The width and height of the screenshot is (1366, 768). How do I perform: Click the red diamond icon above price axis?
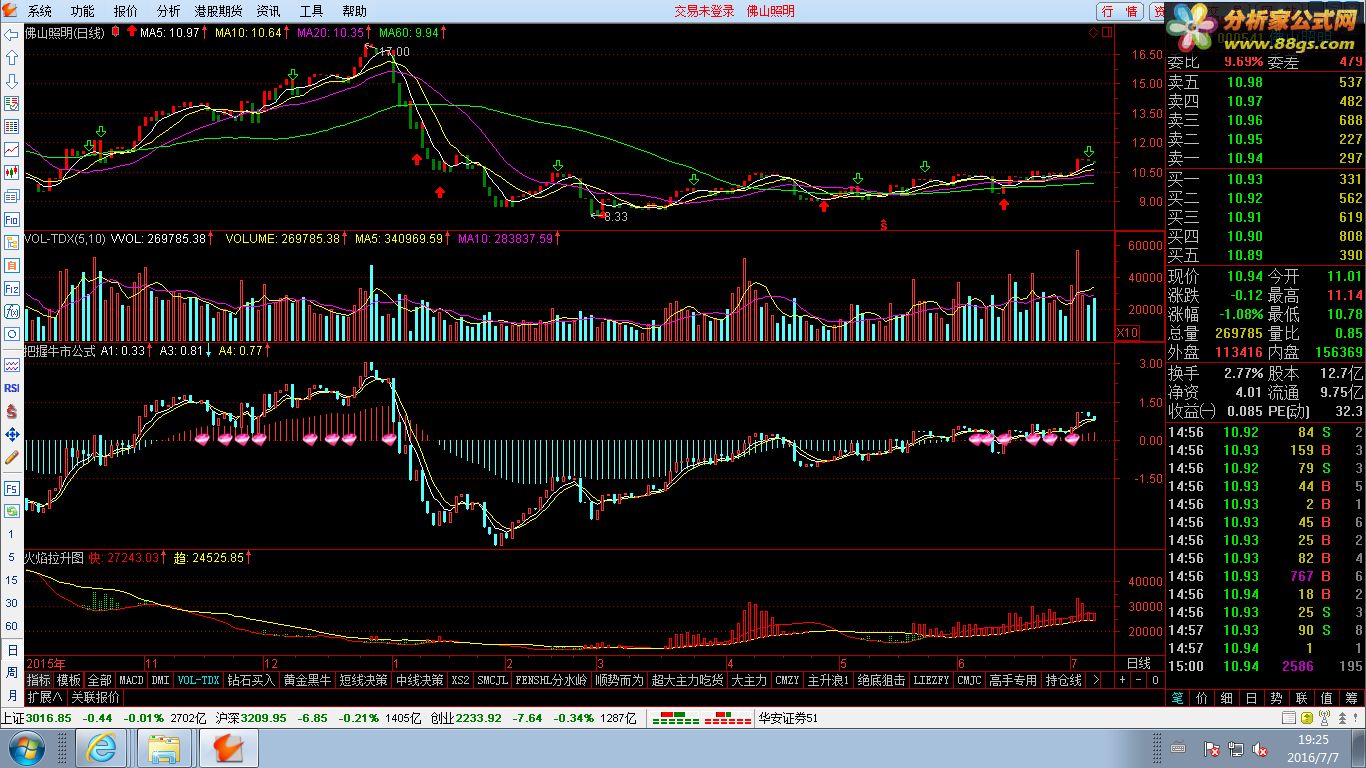(1095, 33)
